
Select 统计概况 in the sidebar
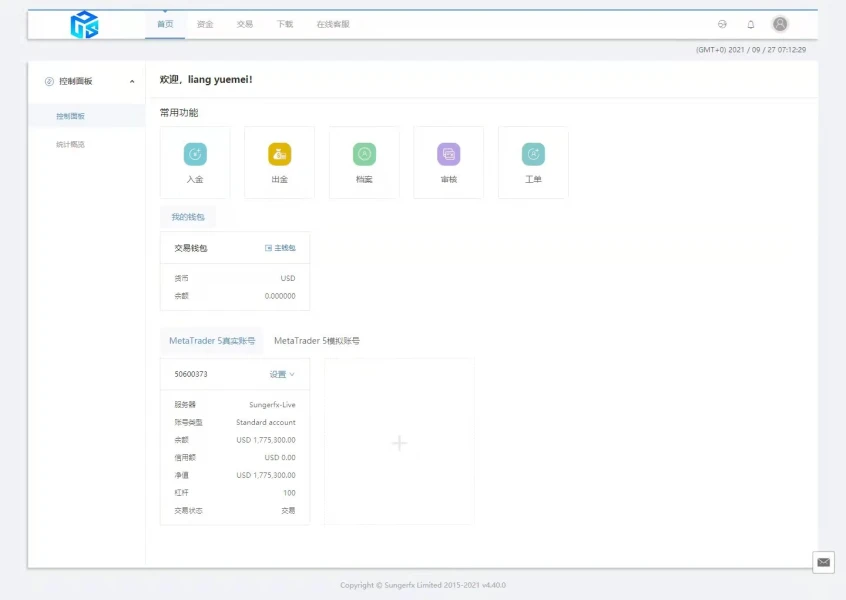point(71,144)
